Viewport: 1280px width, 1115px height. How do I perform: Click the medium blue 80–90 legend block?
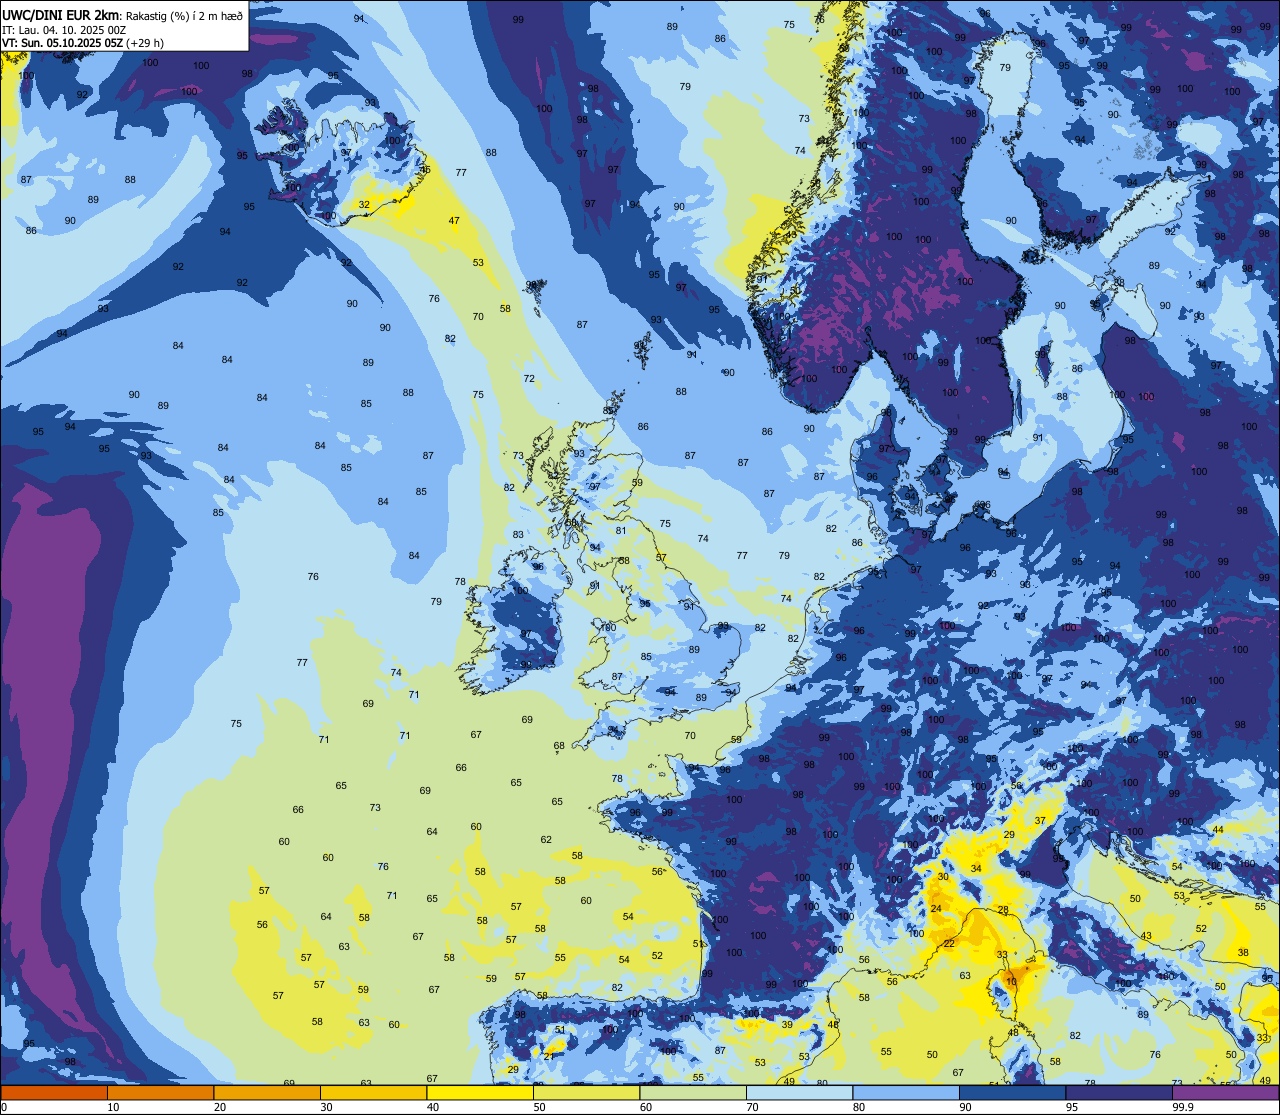tap(905, 1093)
